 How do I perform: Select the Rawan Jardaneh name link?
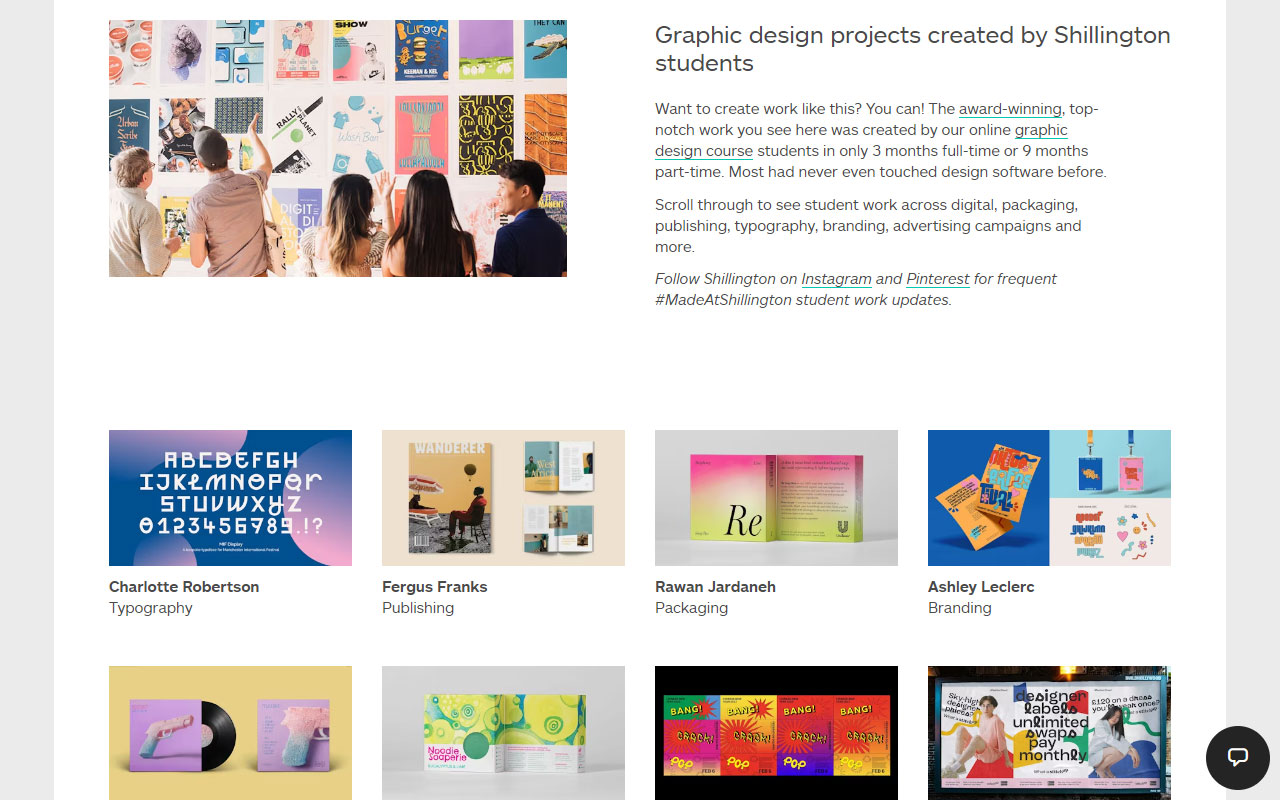[715, 587]
